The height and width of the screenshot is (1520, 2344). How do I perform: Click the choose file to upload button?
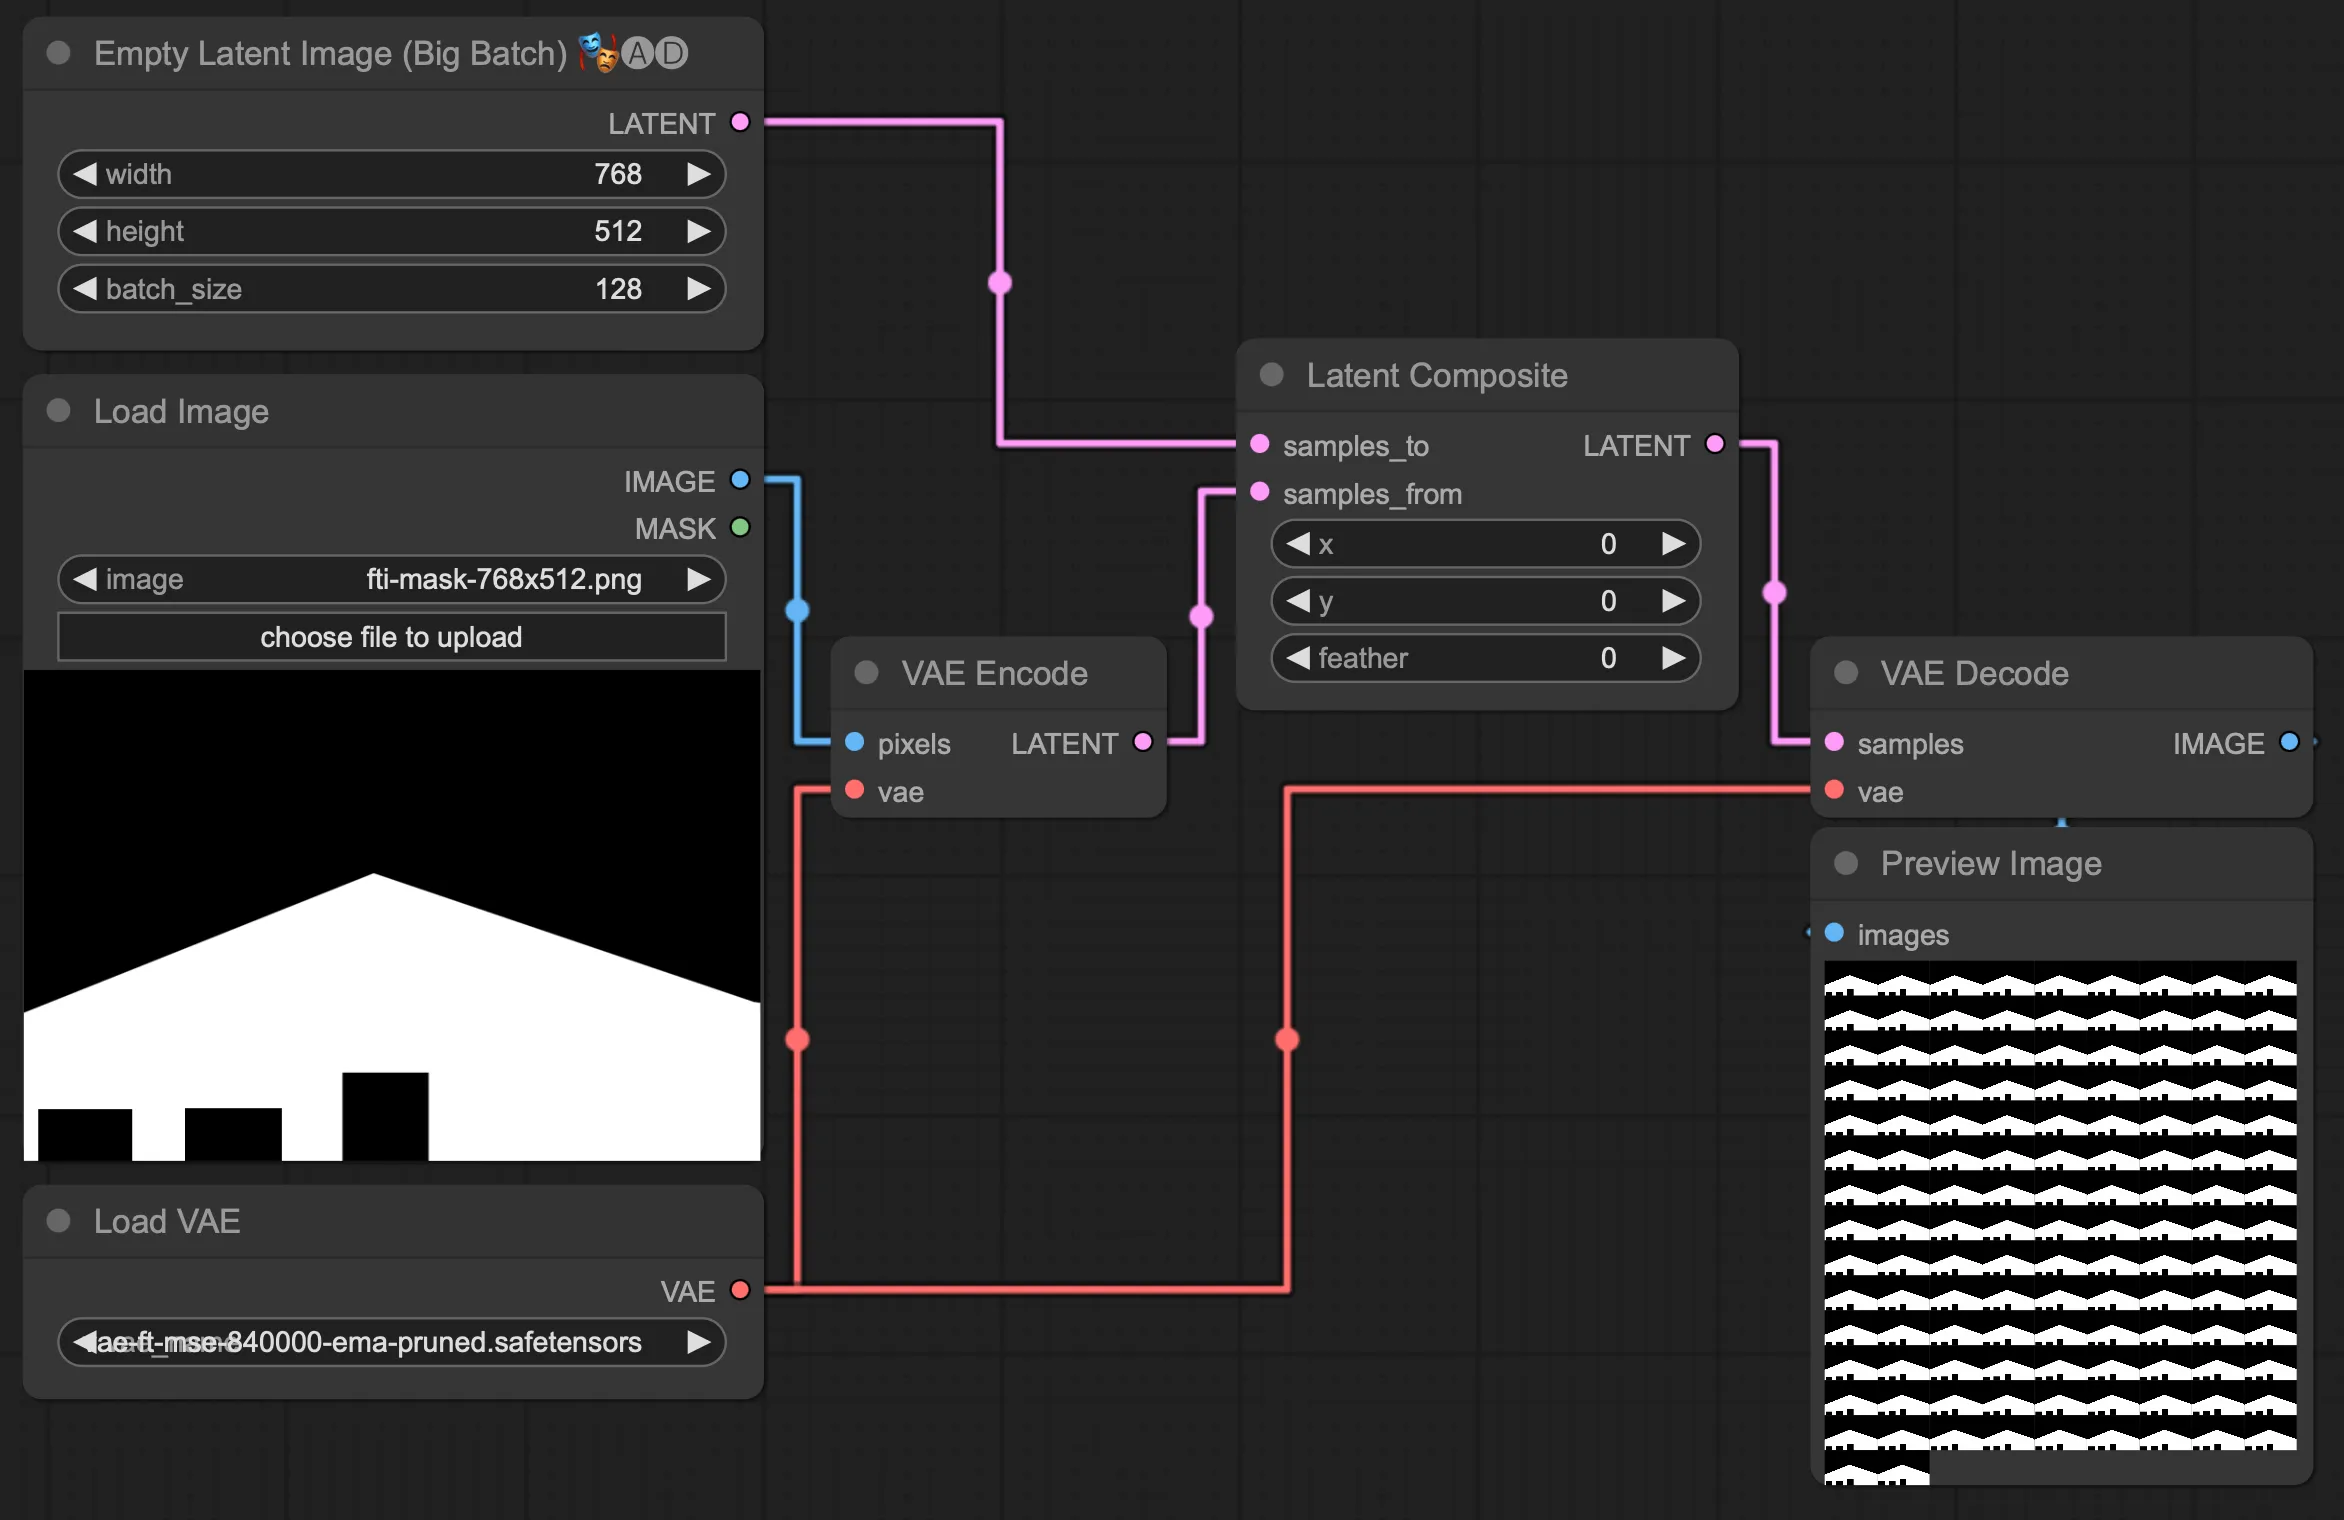tap(392, 637)
